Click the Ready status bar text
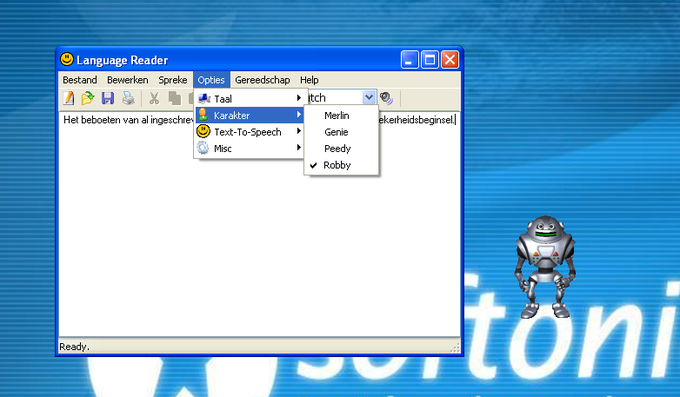Viewport: 680px width, 397px height. click(x=74, y=347)
